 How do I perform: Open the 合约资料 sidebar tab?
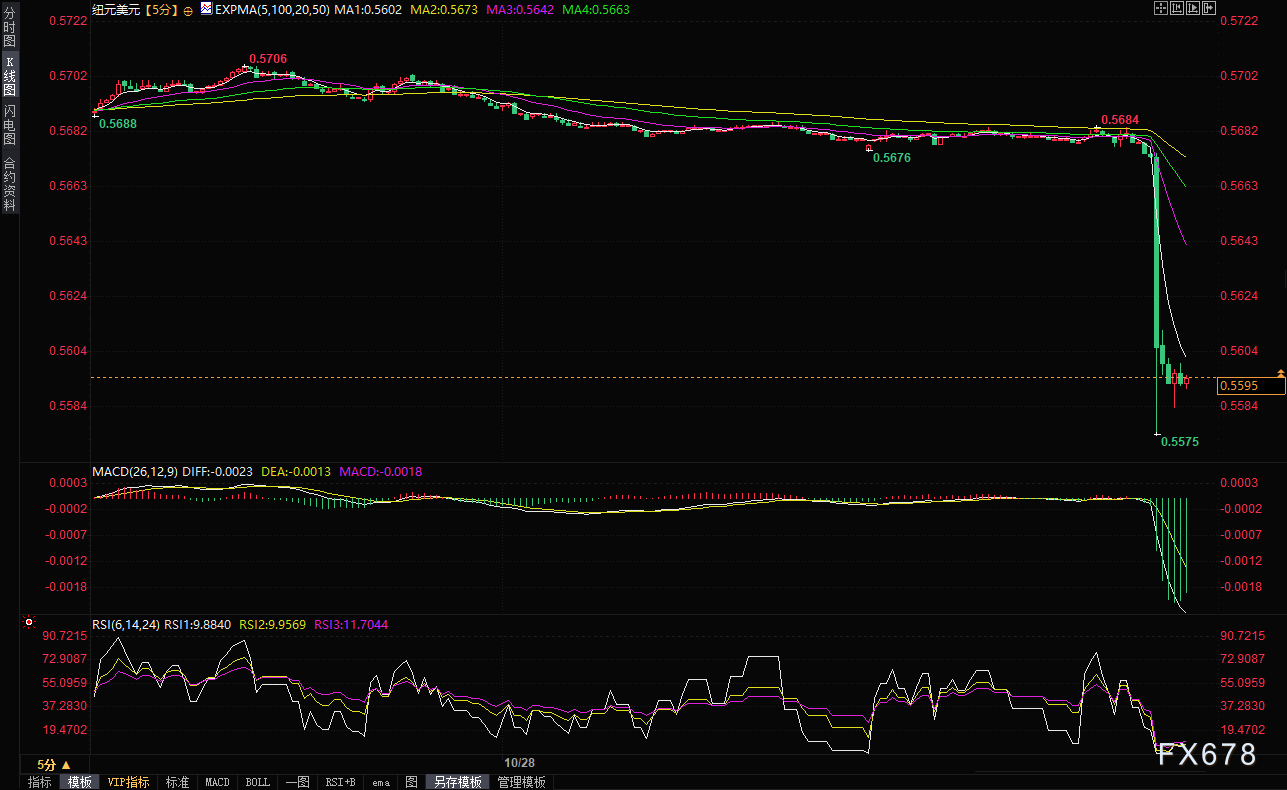9,183
